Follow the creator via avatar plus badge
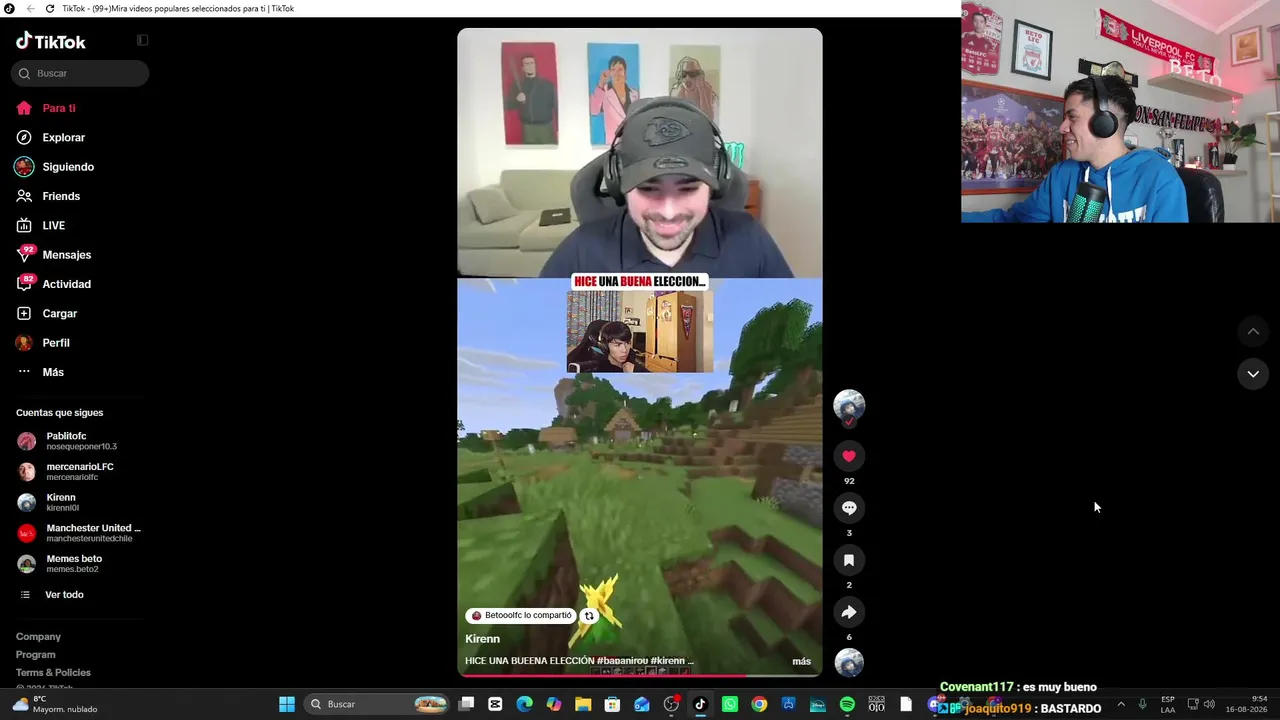Image resolution: width=1280 pixels, height=720 pixels. coord(849,422)
